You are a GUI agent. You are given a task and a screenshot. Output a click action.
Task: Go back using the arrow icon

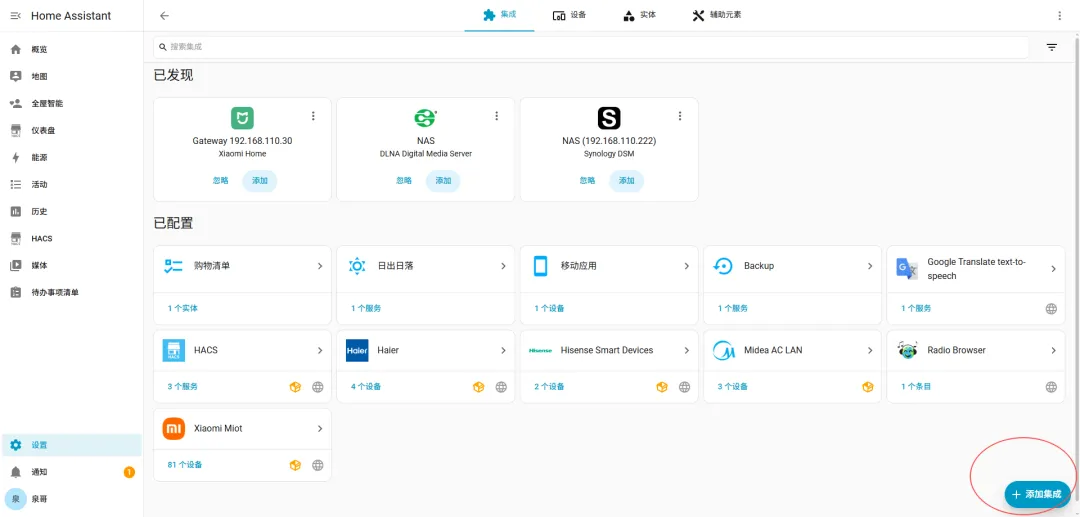(x=164, y=16)
